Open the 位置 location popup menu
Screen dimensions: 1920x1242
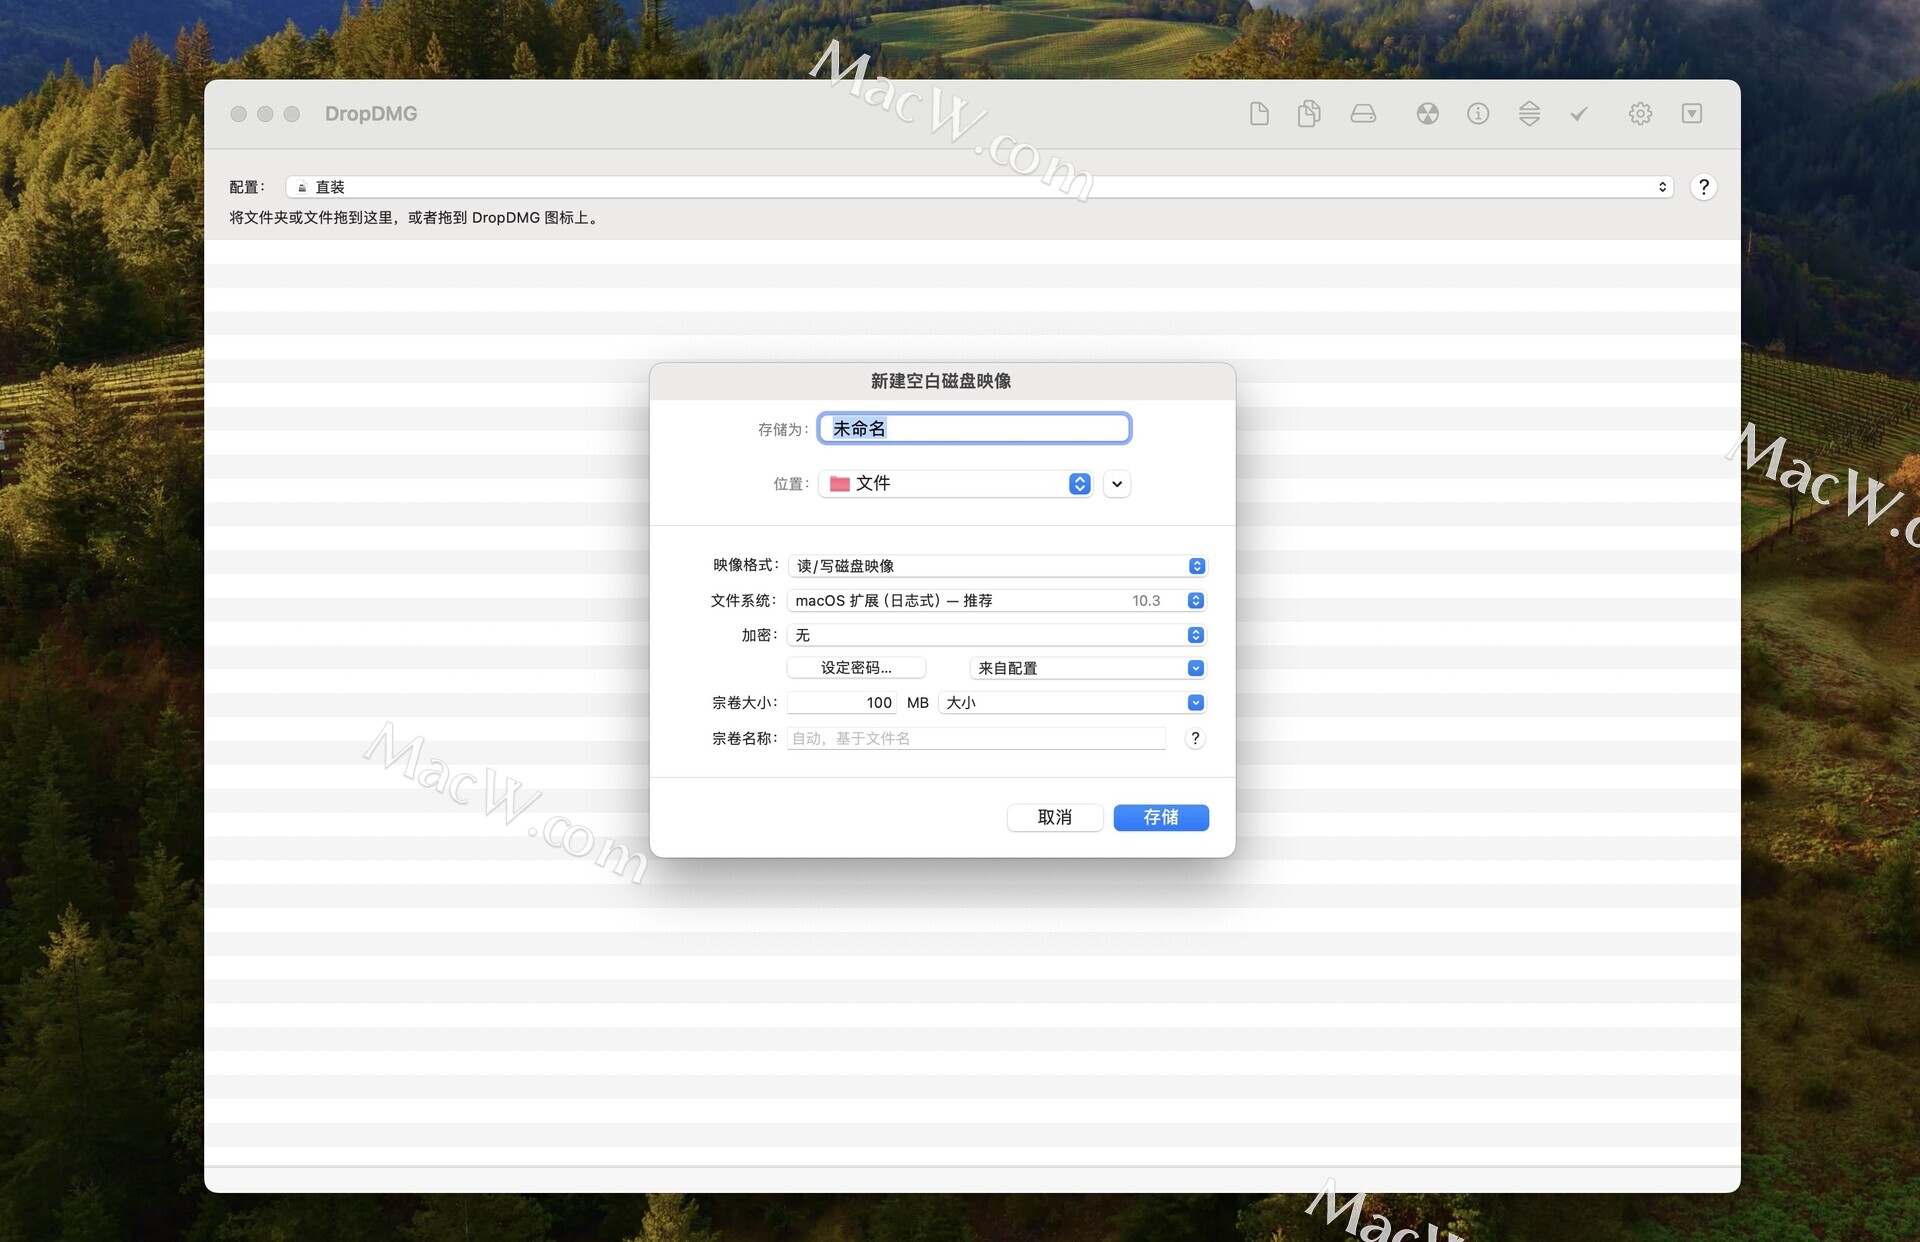[955, 484]
